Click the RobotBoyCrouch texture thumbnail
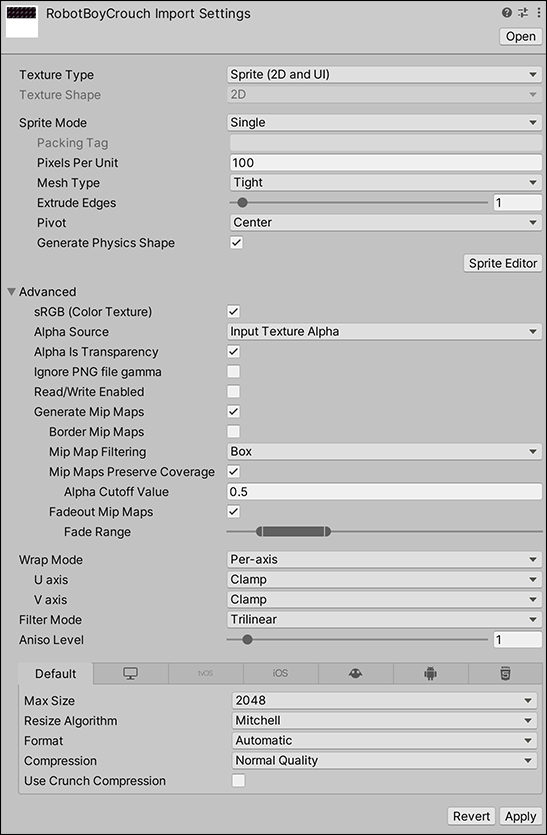Image resolution: width=547 pixels, height=835 pixels. coord(22,21)
